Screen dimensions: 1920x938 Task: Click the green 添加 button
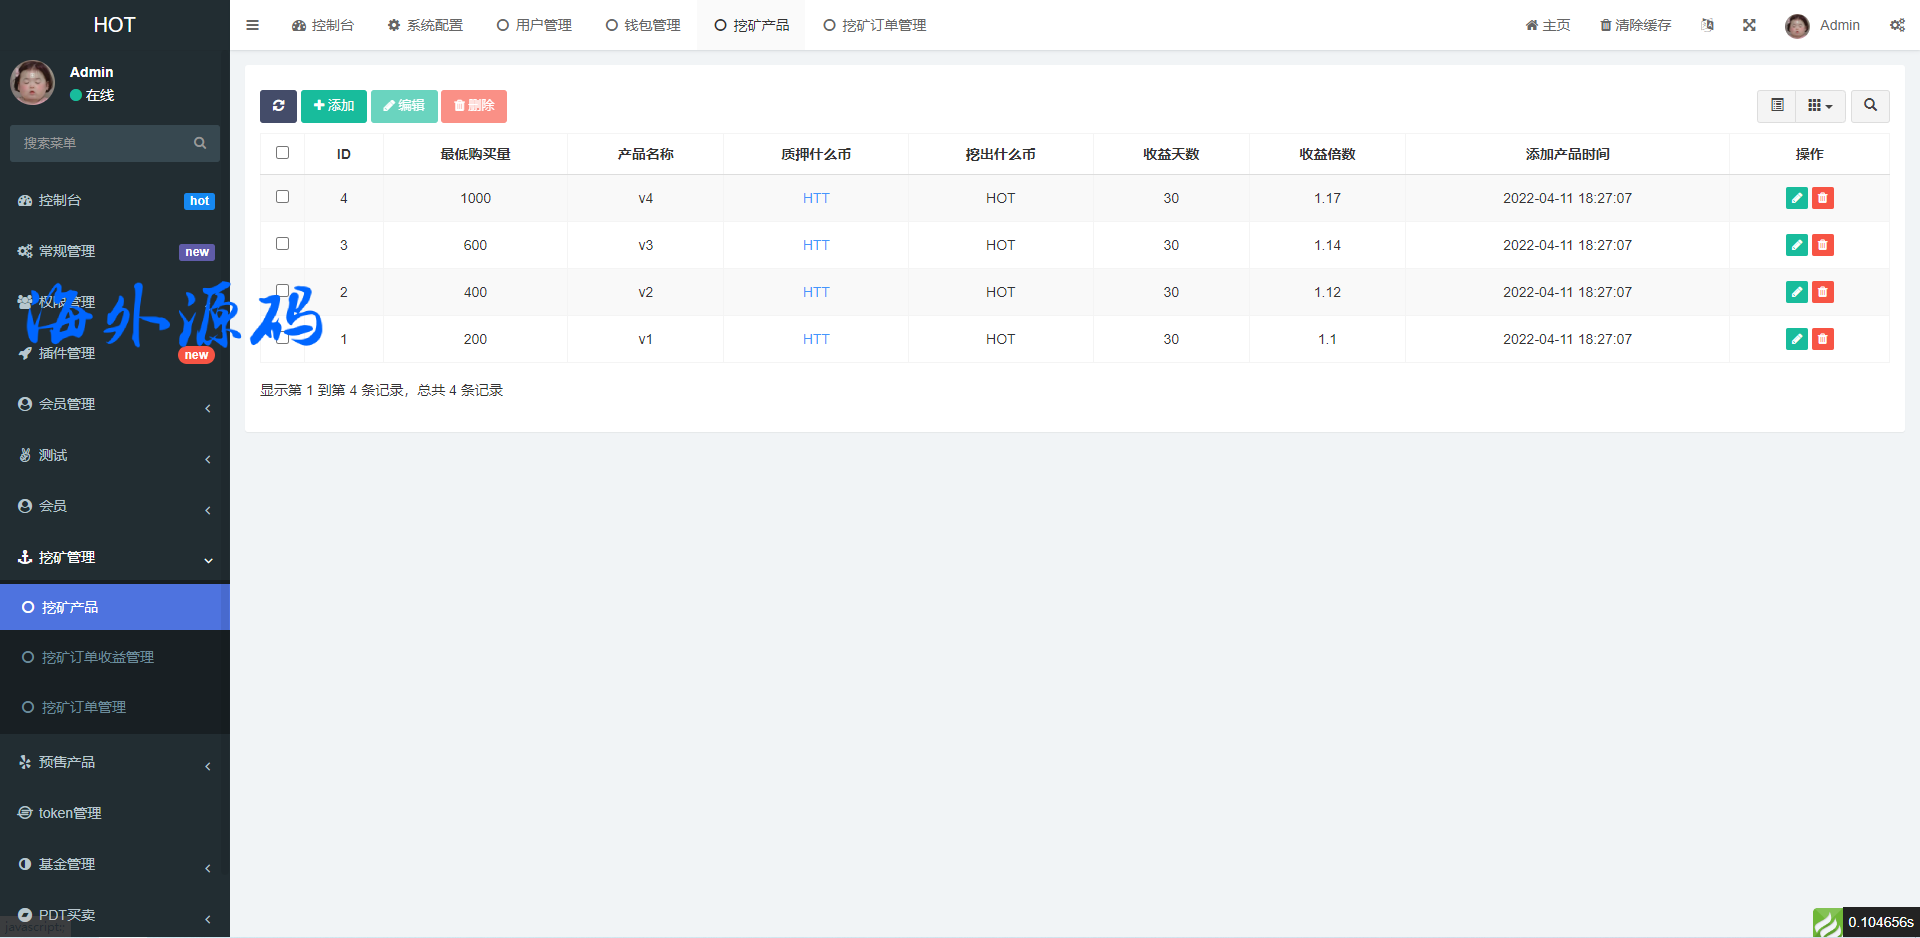coord(334,106)
